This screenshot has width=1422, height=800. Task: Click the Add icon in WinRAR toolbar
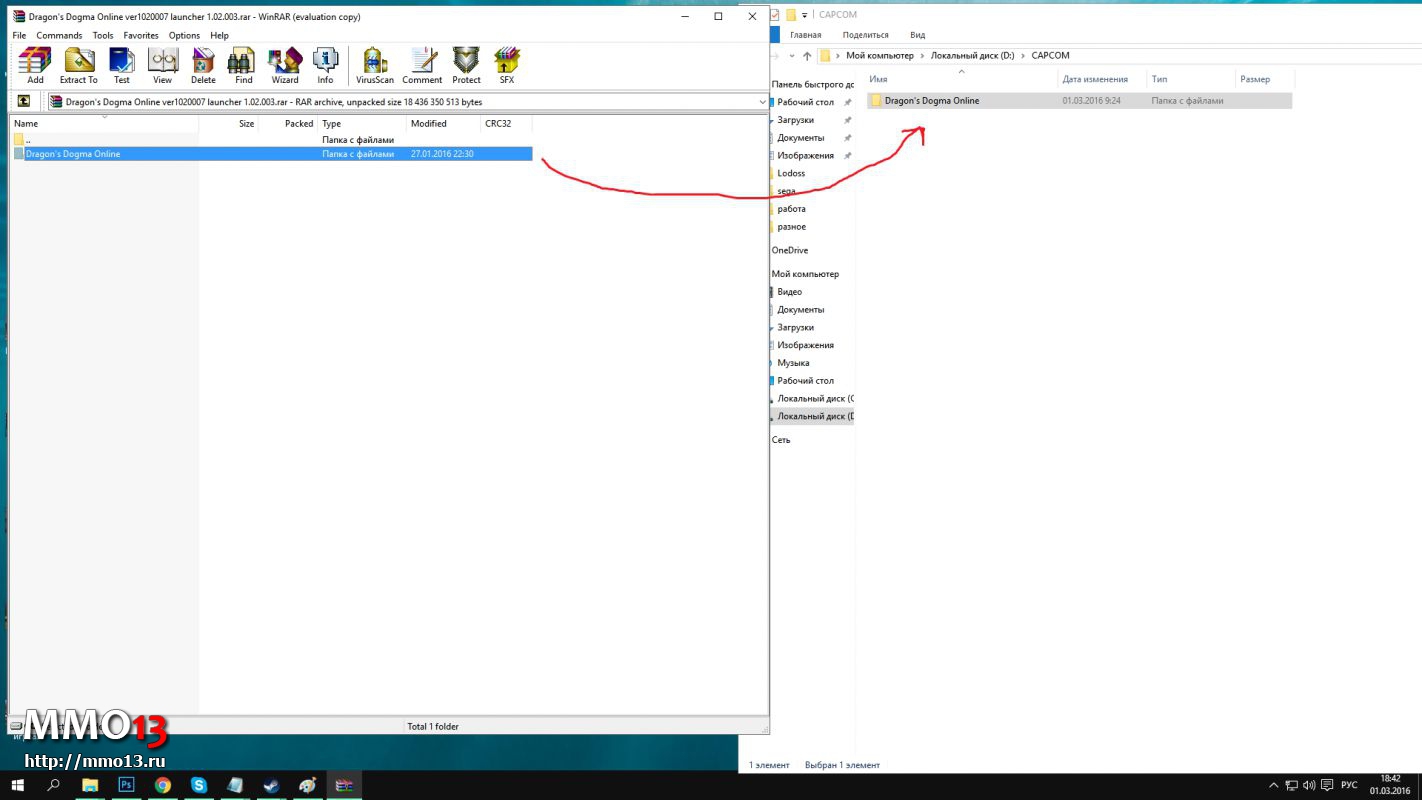(35, 66)
